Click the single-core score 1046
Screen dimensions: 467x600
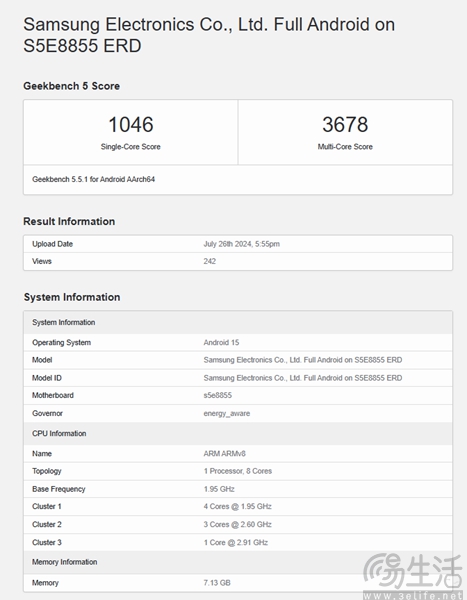131,124
